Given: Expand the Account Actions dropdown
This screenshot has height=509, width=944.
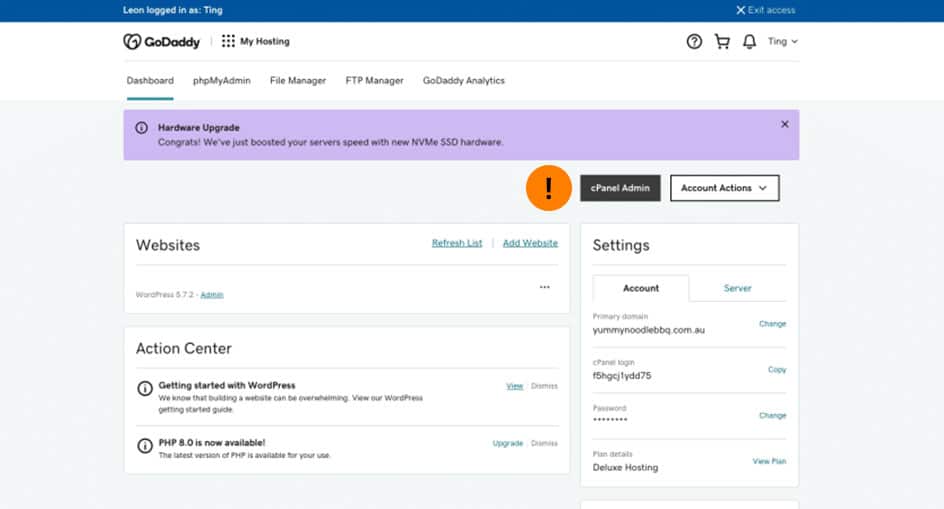Looking at the screenshot, I should 725,188.
